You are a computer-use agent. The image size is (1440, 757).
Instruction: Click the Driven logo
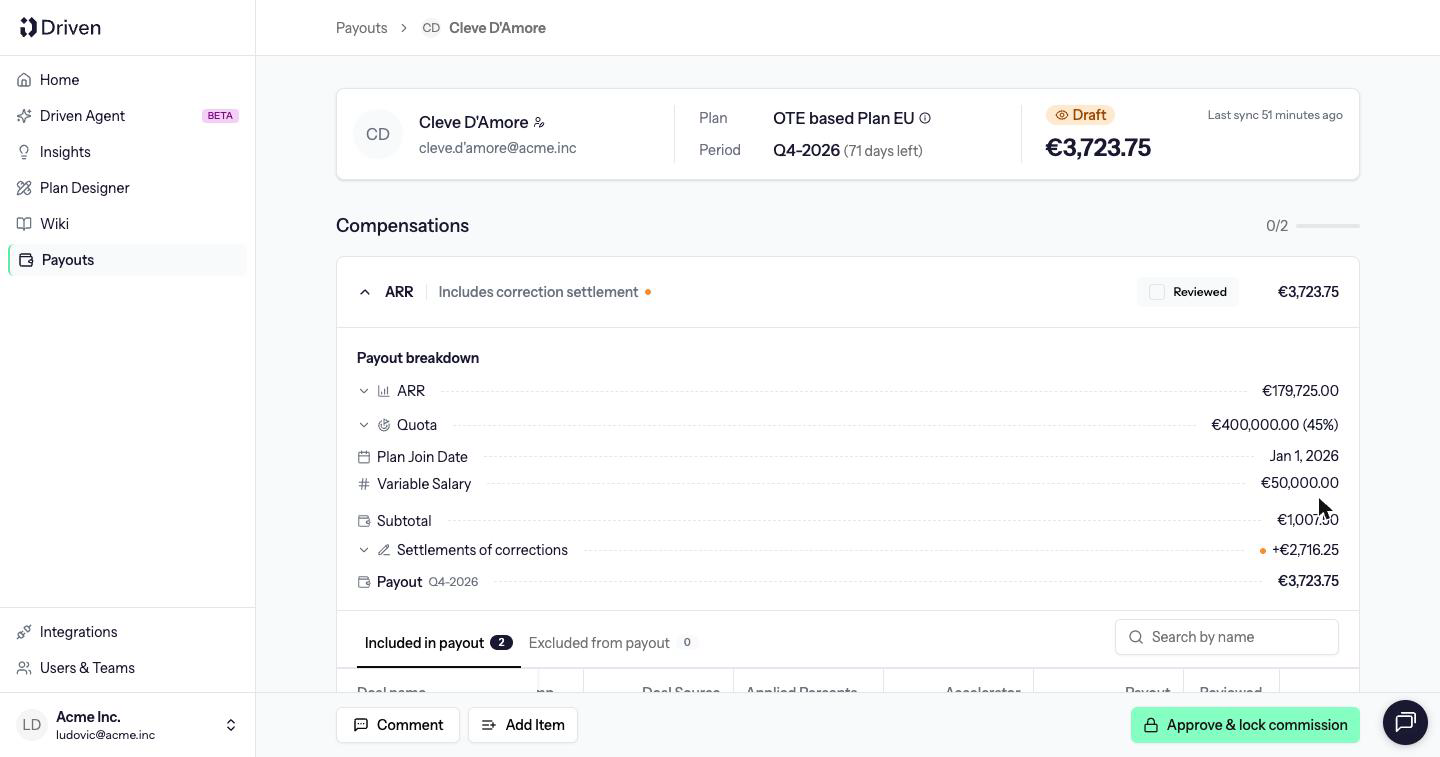(x=60, y=27)
